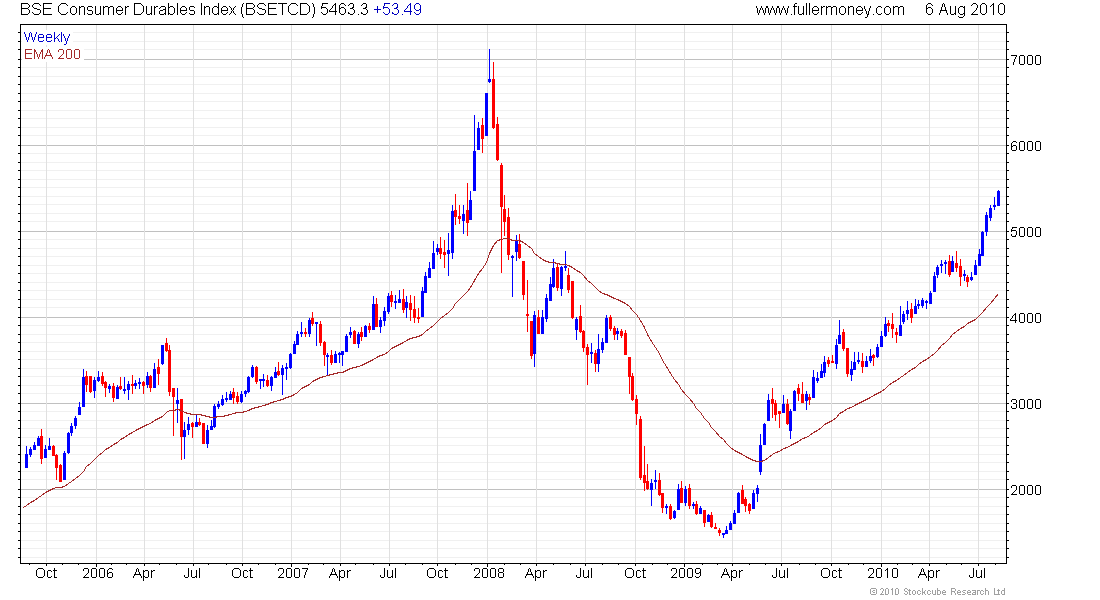
Task: Click the 7000 price axis label
Action: pyautogui.click(x=1026, y=60)
